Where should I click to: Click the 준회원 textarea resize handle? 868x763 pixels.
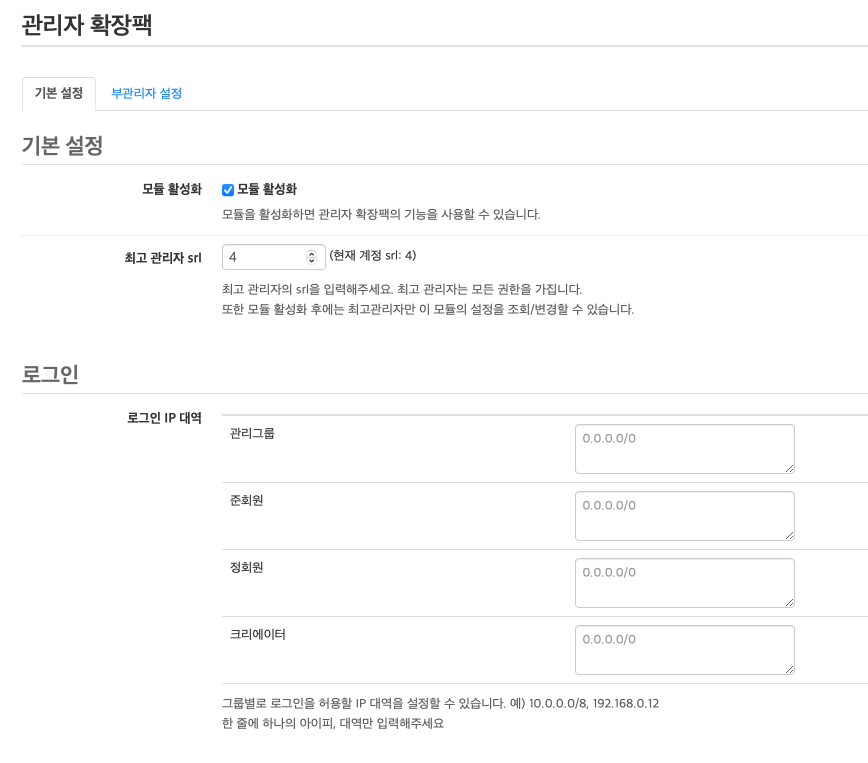pyautogui.click(x=789, y=535)
